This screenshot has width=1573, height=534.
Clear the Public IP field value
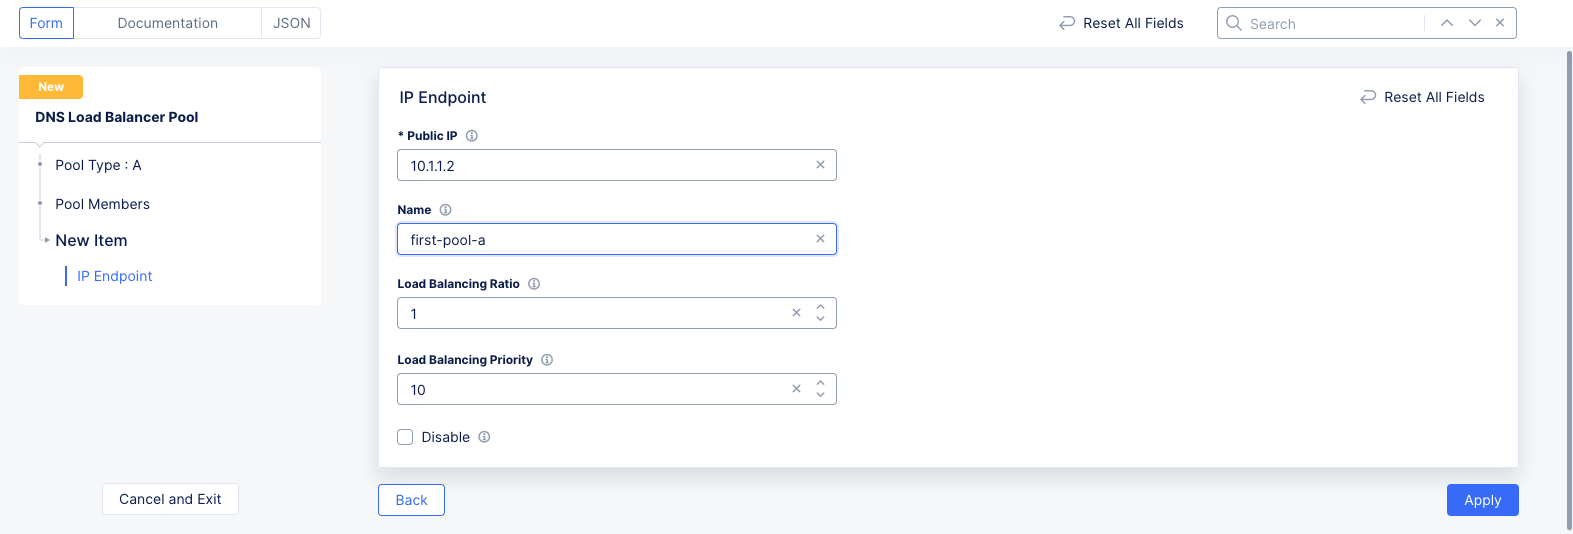[x=820, y=165]
